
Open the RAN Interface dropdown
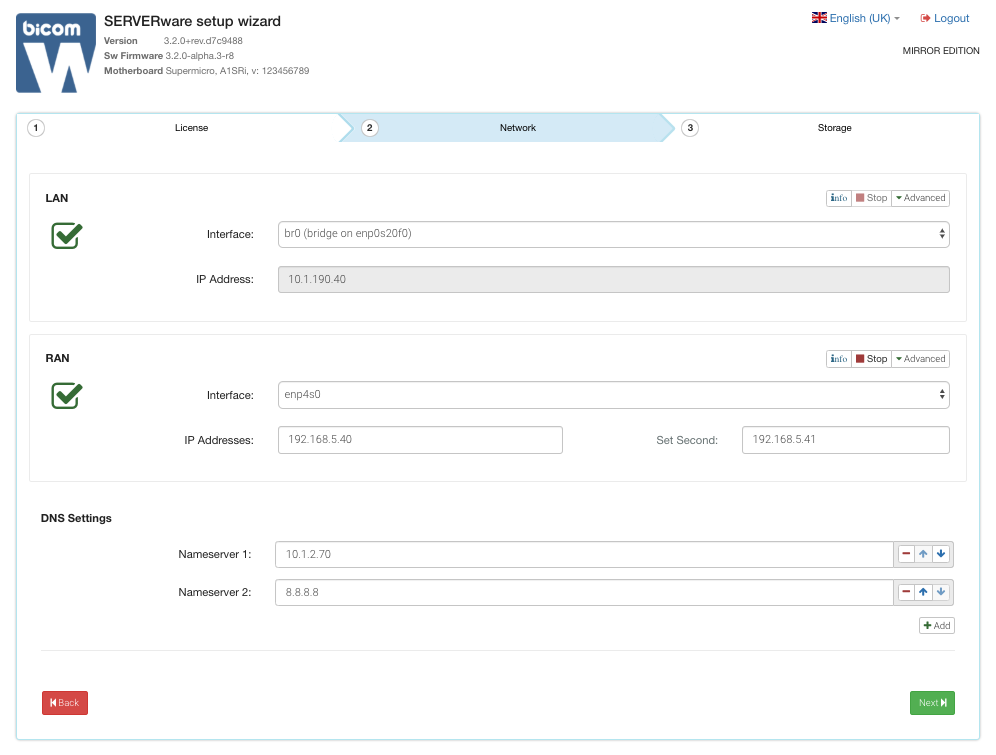(x=614, y=395)
